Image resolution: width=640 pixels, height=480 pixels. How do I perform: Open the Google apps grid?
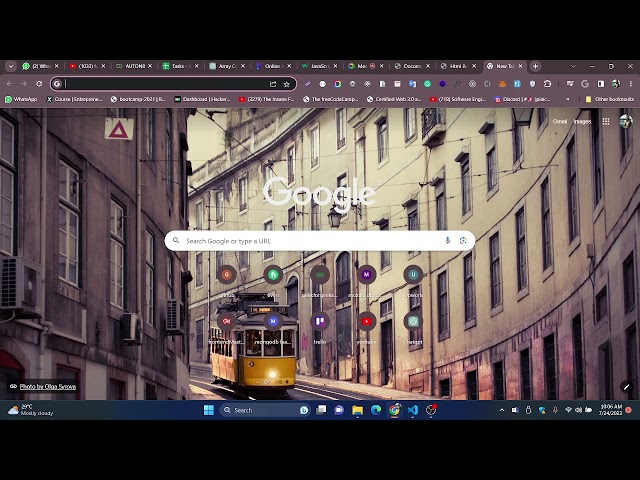click(606, 121)
